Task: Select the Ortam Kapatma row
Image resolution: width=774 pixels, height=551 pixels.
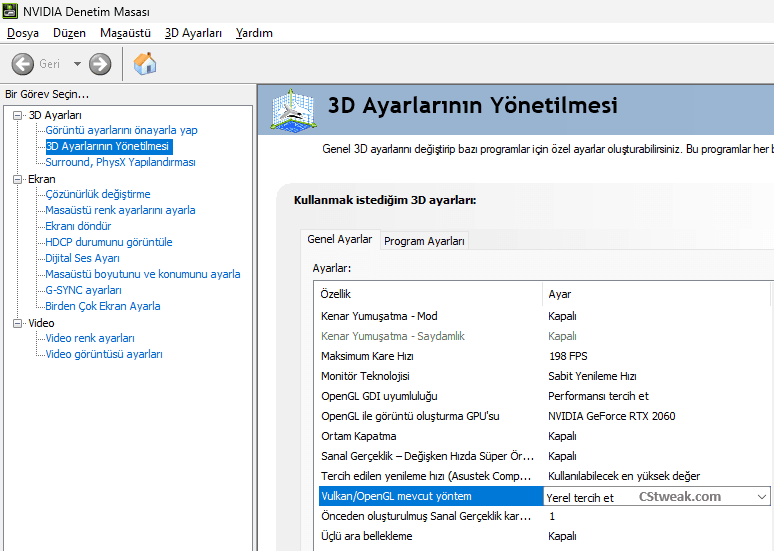Action: [x=543, y=436]
